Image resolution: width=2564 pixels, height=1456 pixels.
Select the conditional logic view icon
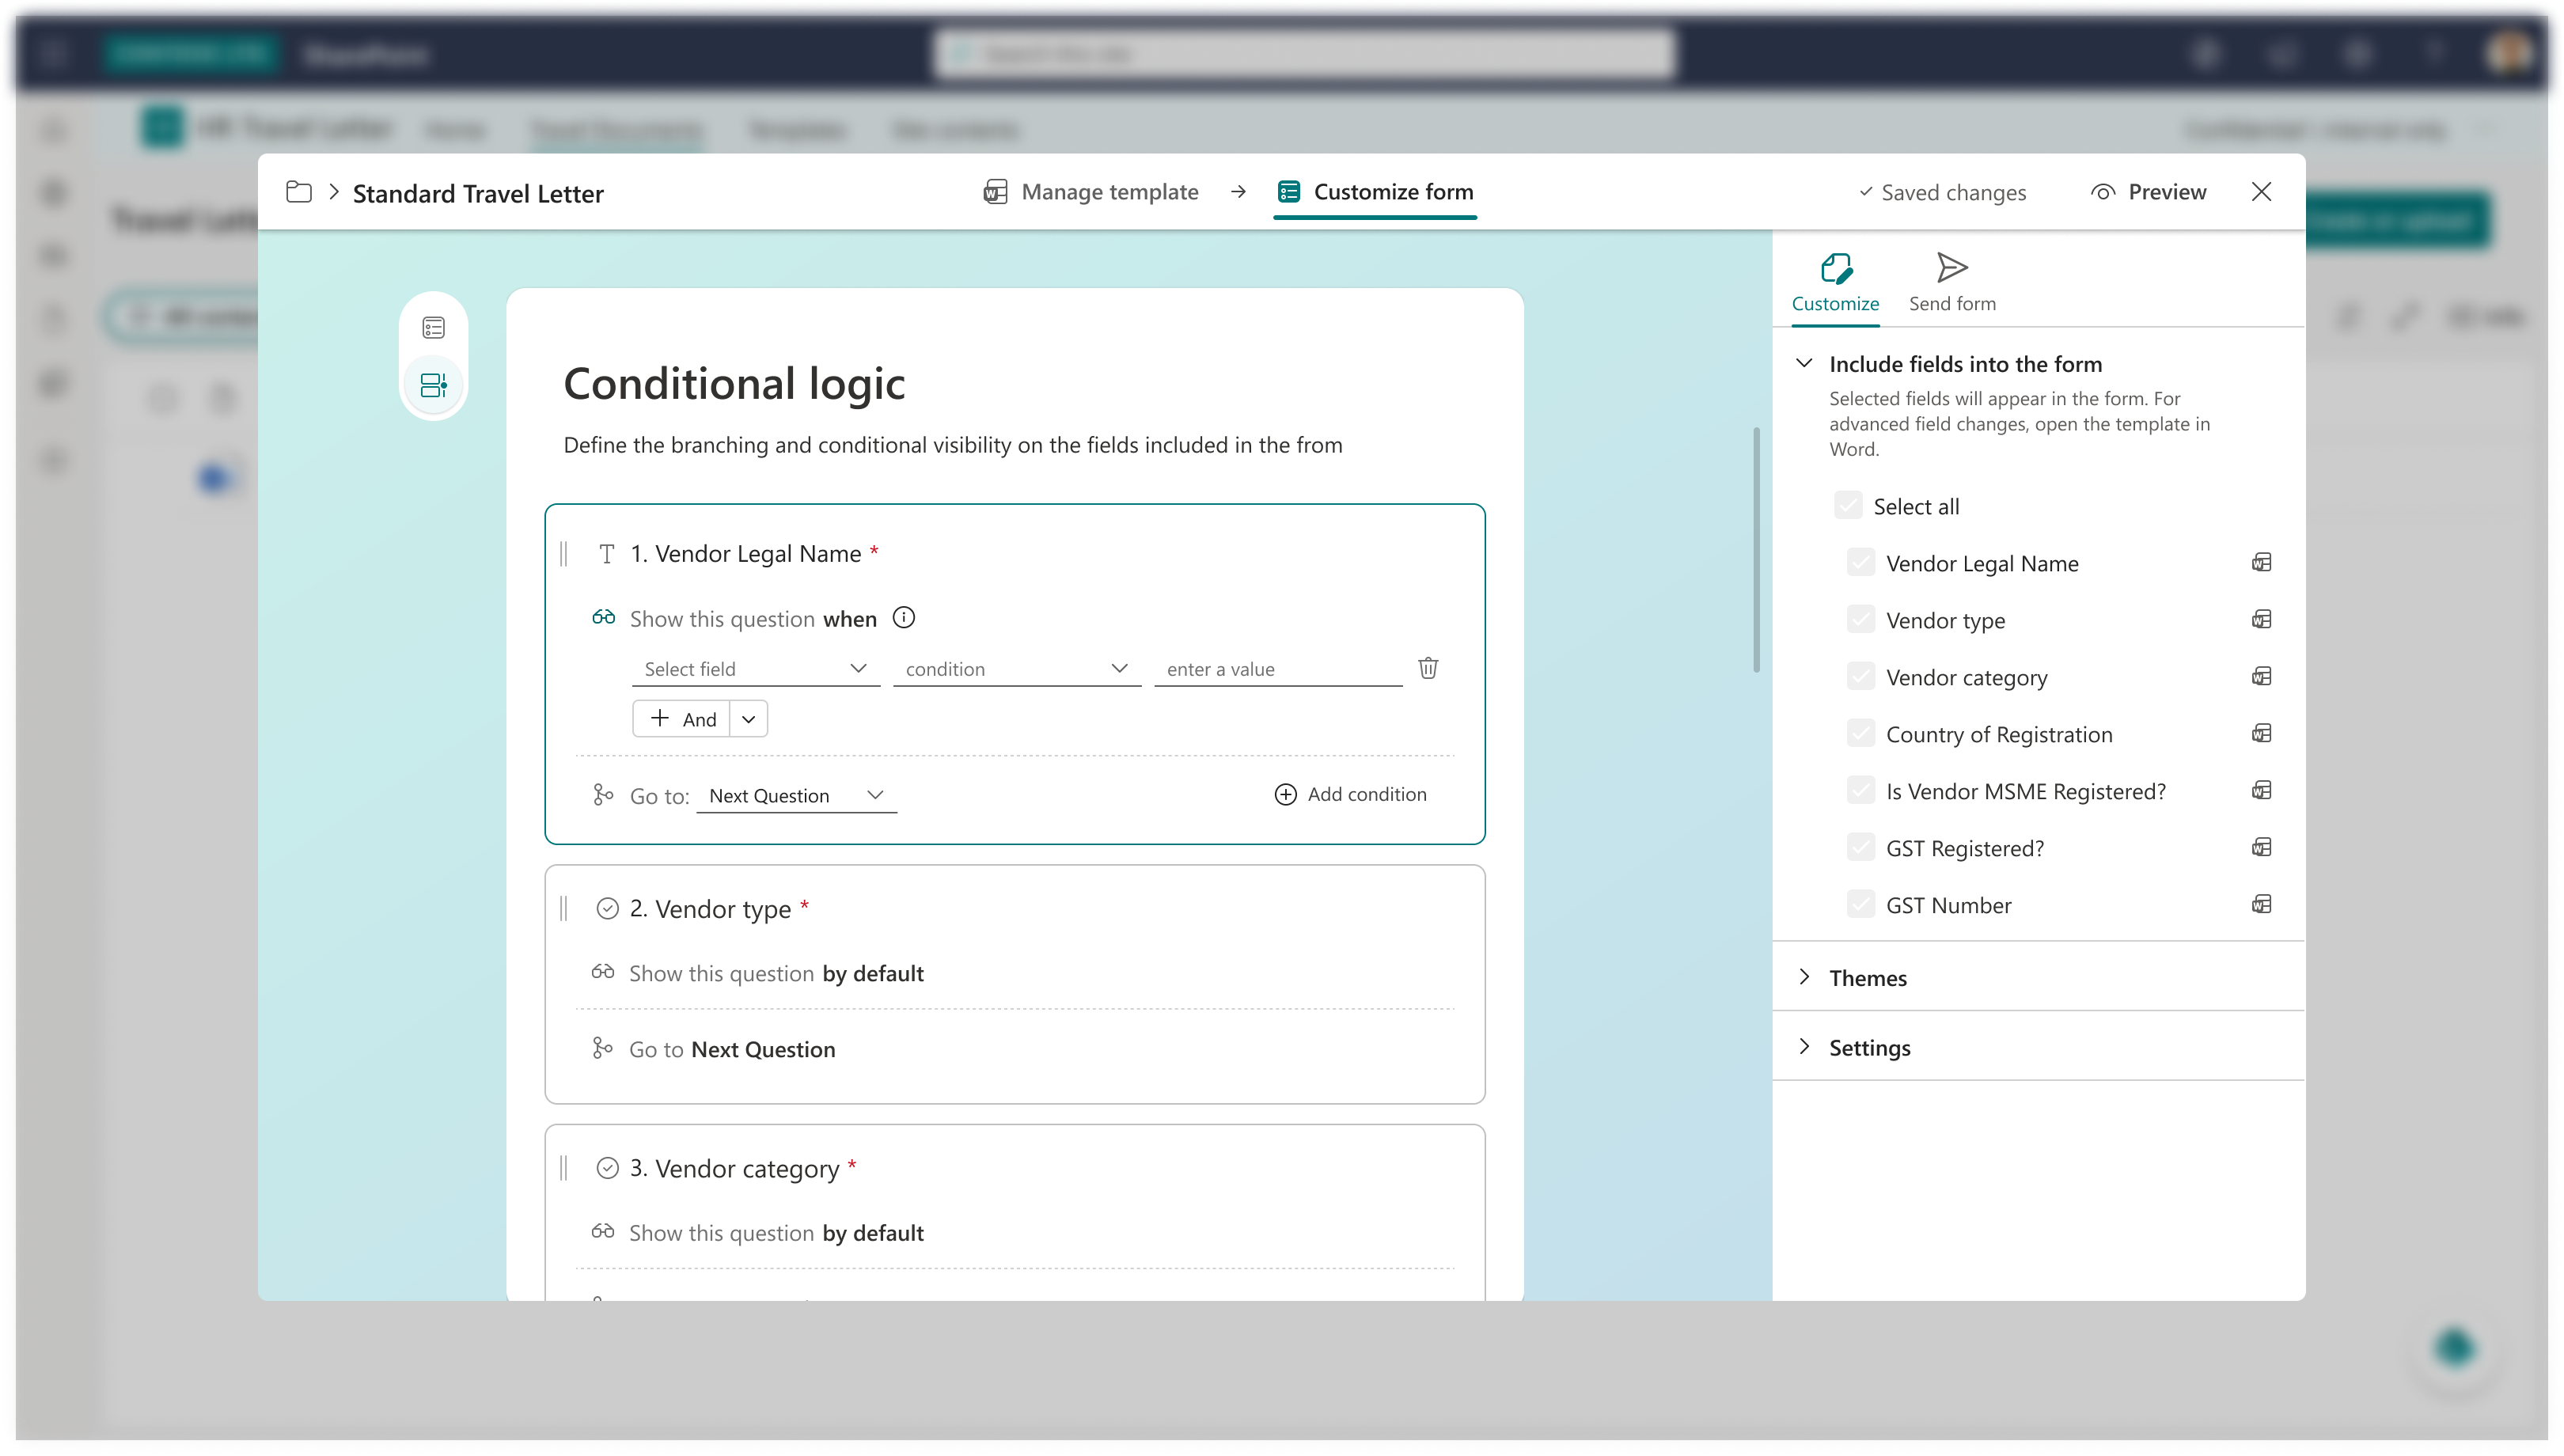pyautogui.click(x=433, y=385)
